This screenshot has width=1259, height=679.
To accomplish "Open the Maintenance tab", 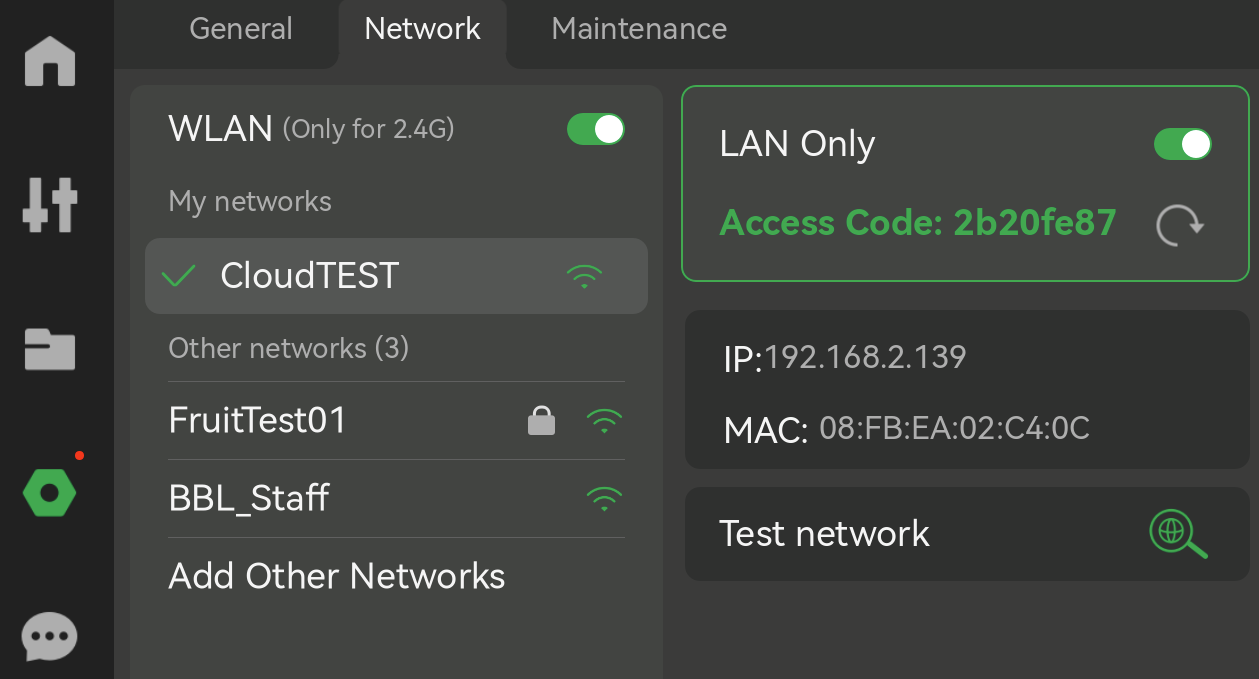I will point(638,29).
